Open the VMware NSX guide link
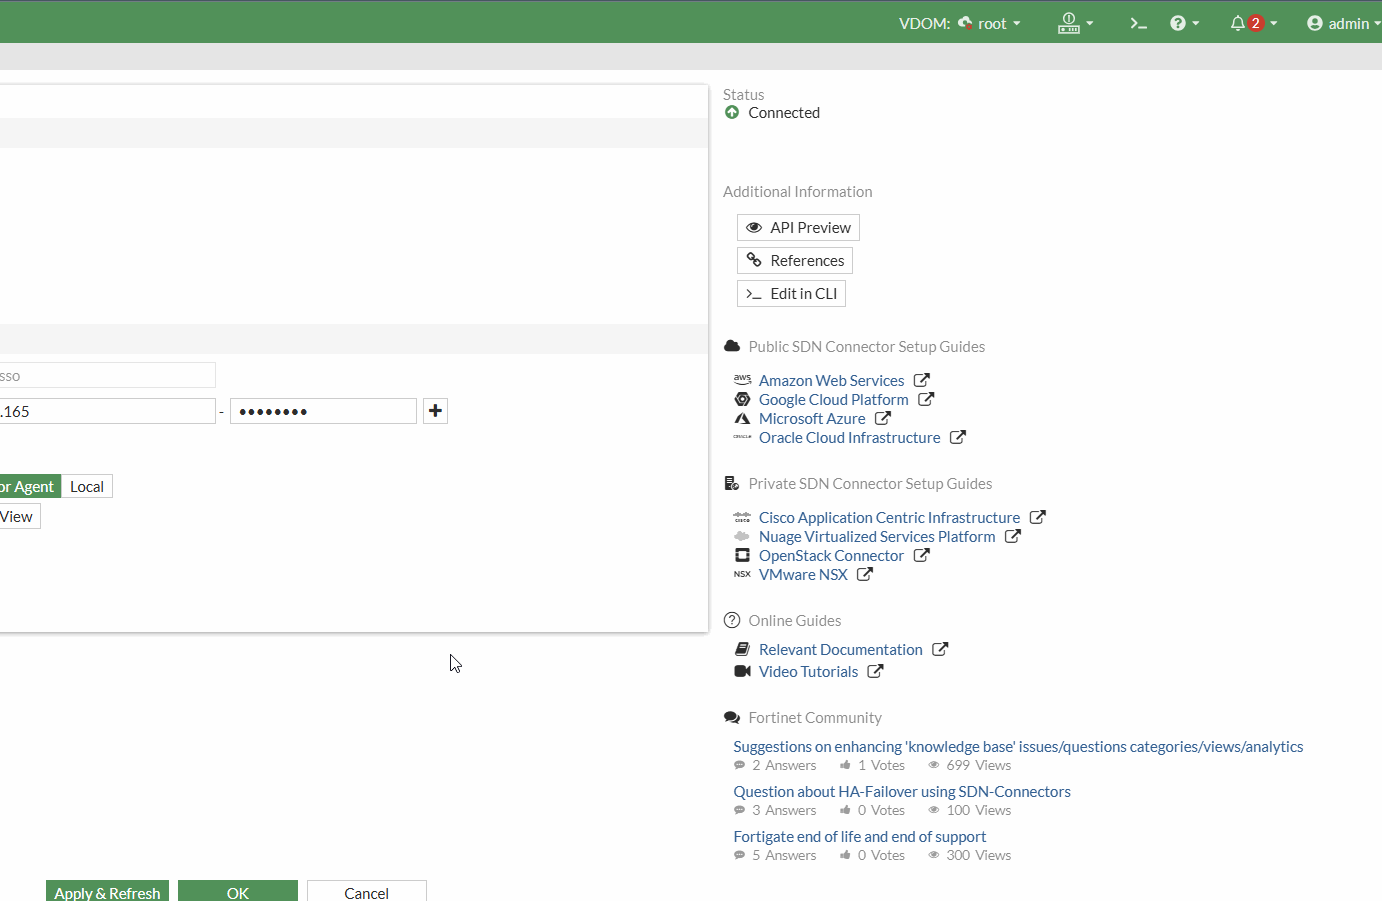 click(x=803, y=575)
